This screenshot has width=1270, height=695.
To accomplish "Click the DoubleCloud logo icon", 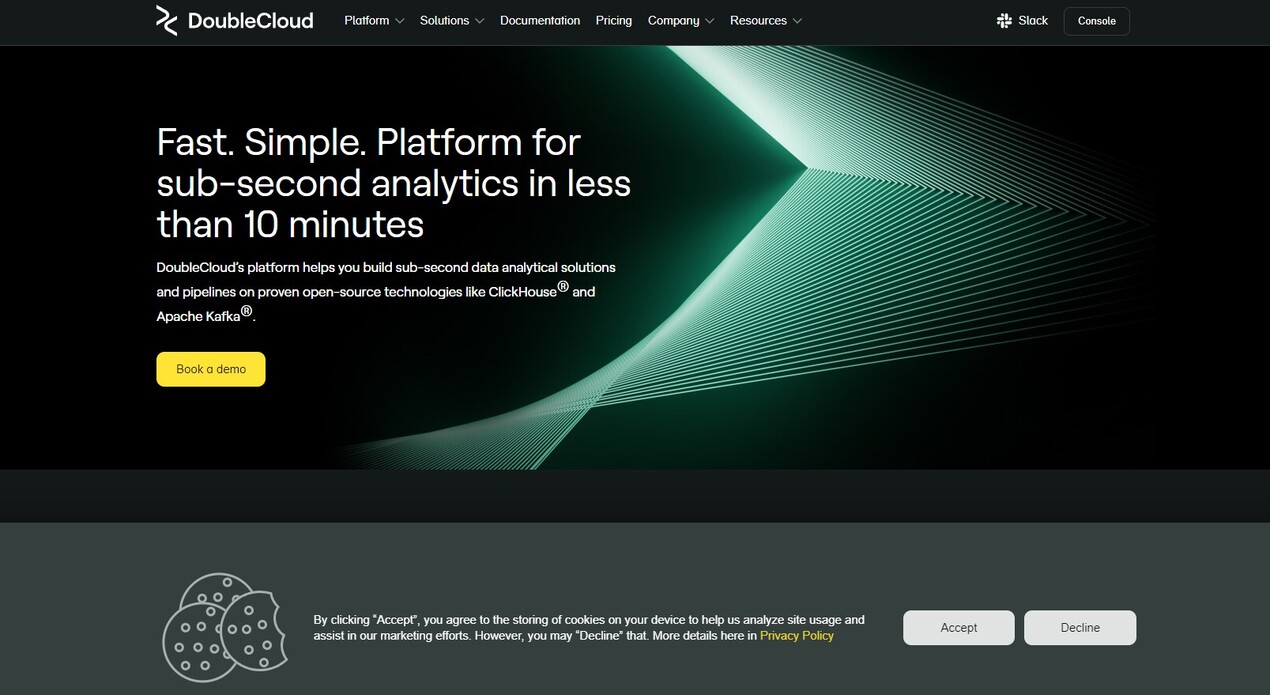I will click(x=166, y=20).
